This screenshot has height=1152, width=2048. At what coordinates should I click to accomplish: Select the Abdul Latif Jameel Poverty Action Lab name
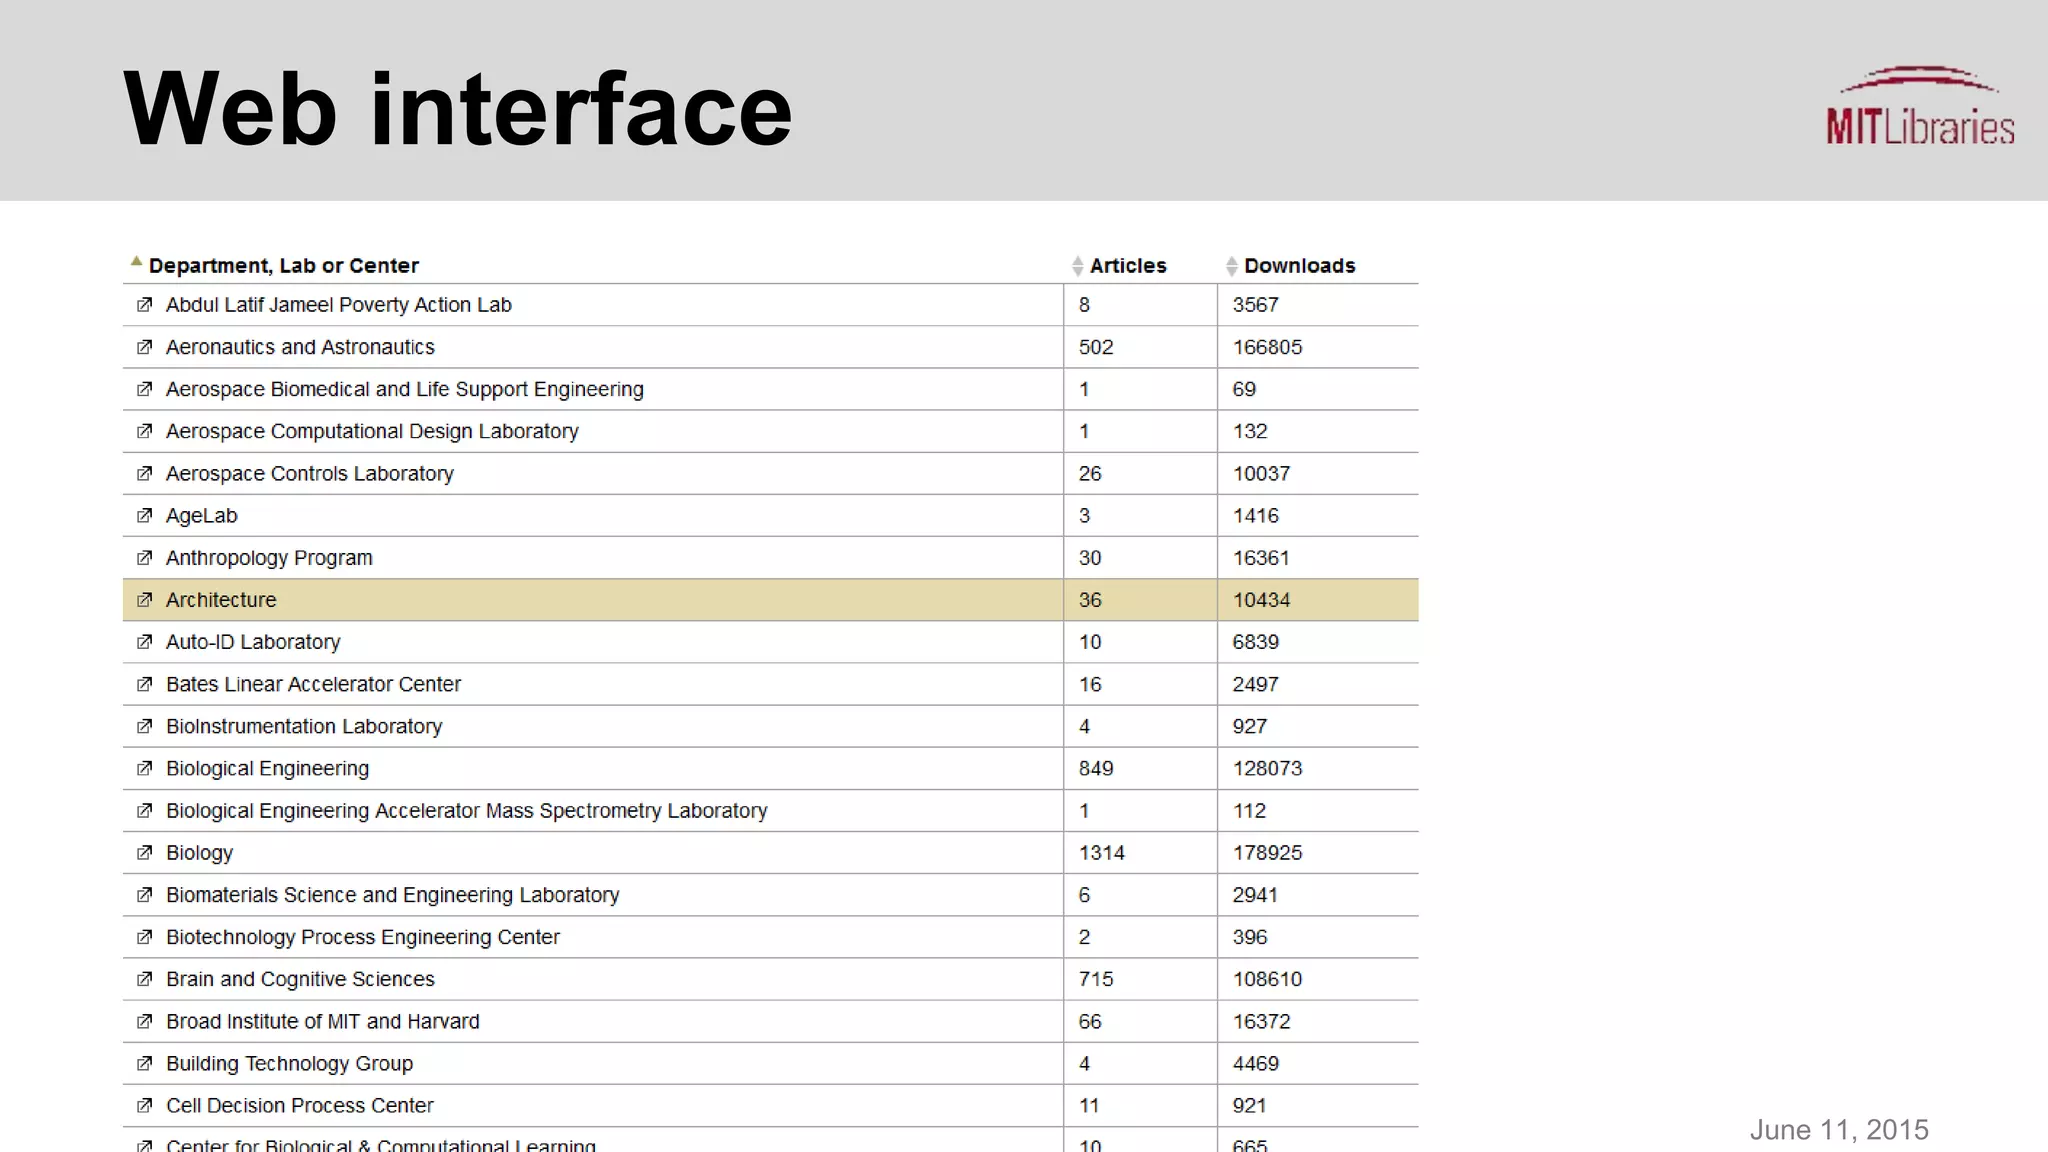[339, 305]
